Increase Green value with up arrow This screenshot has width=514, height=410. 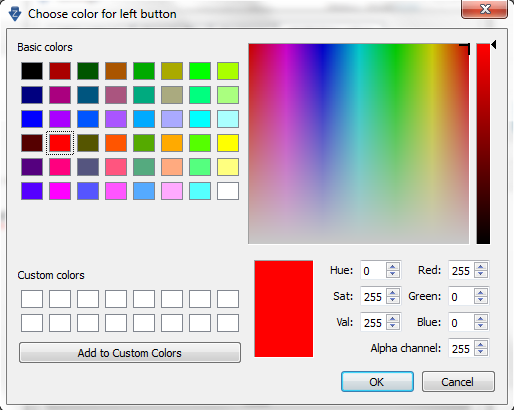481,293
